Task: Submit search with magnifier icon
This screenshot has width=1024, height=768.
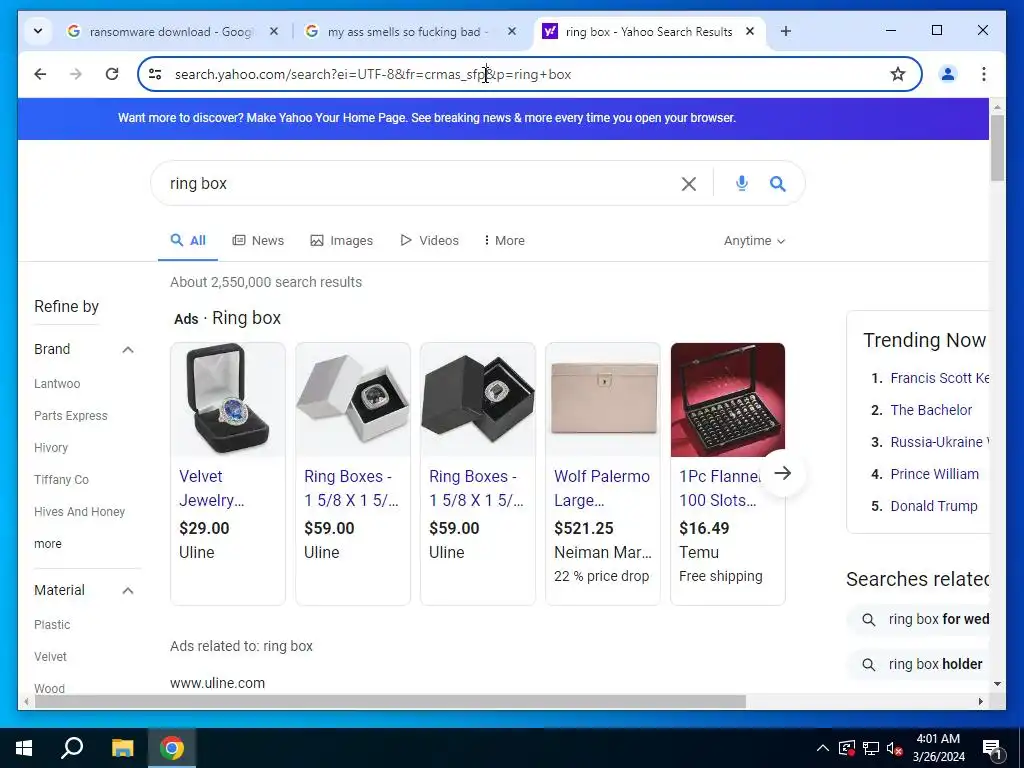Action: click(777, 184)
